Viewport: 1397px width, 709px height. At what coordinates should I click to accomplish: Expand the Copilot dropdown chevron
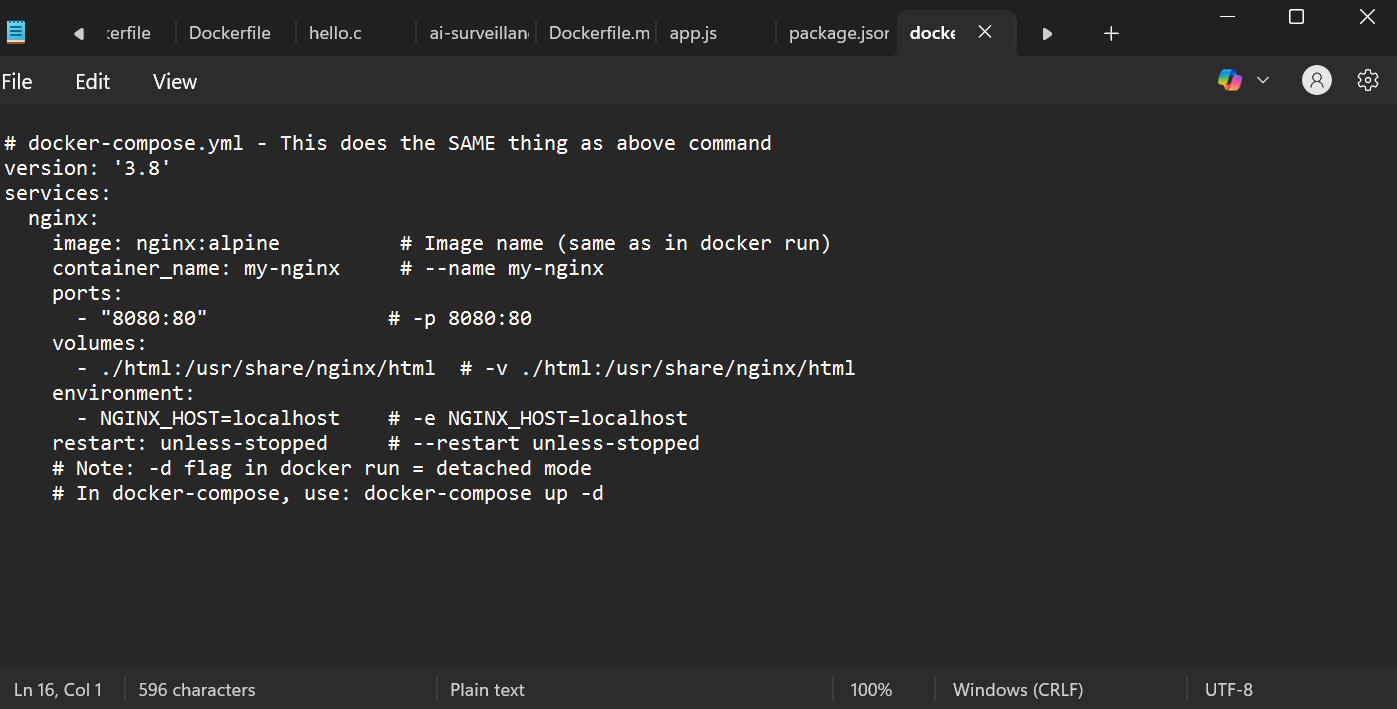(1262, 81)
